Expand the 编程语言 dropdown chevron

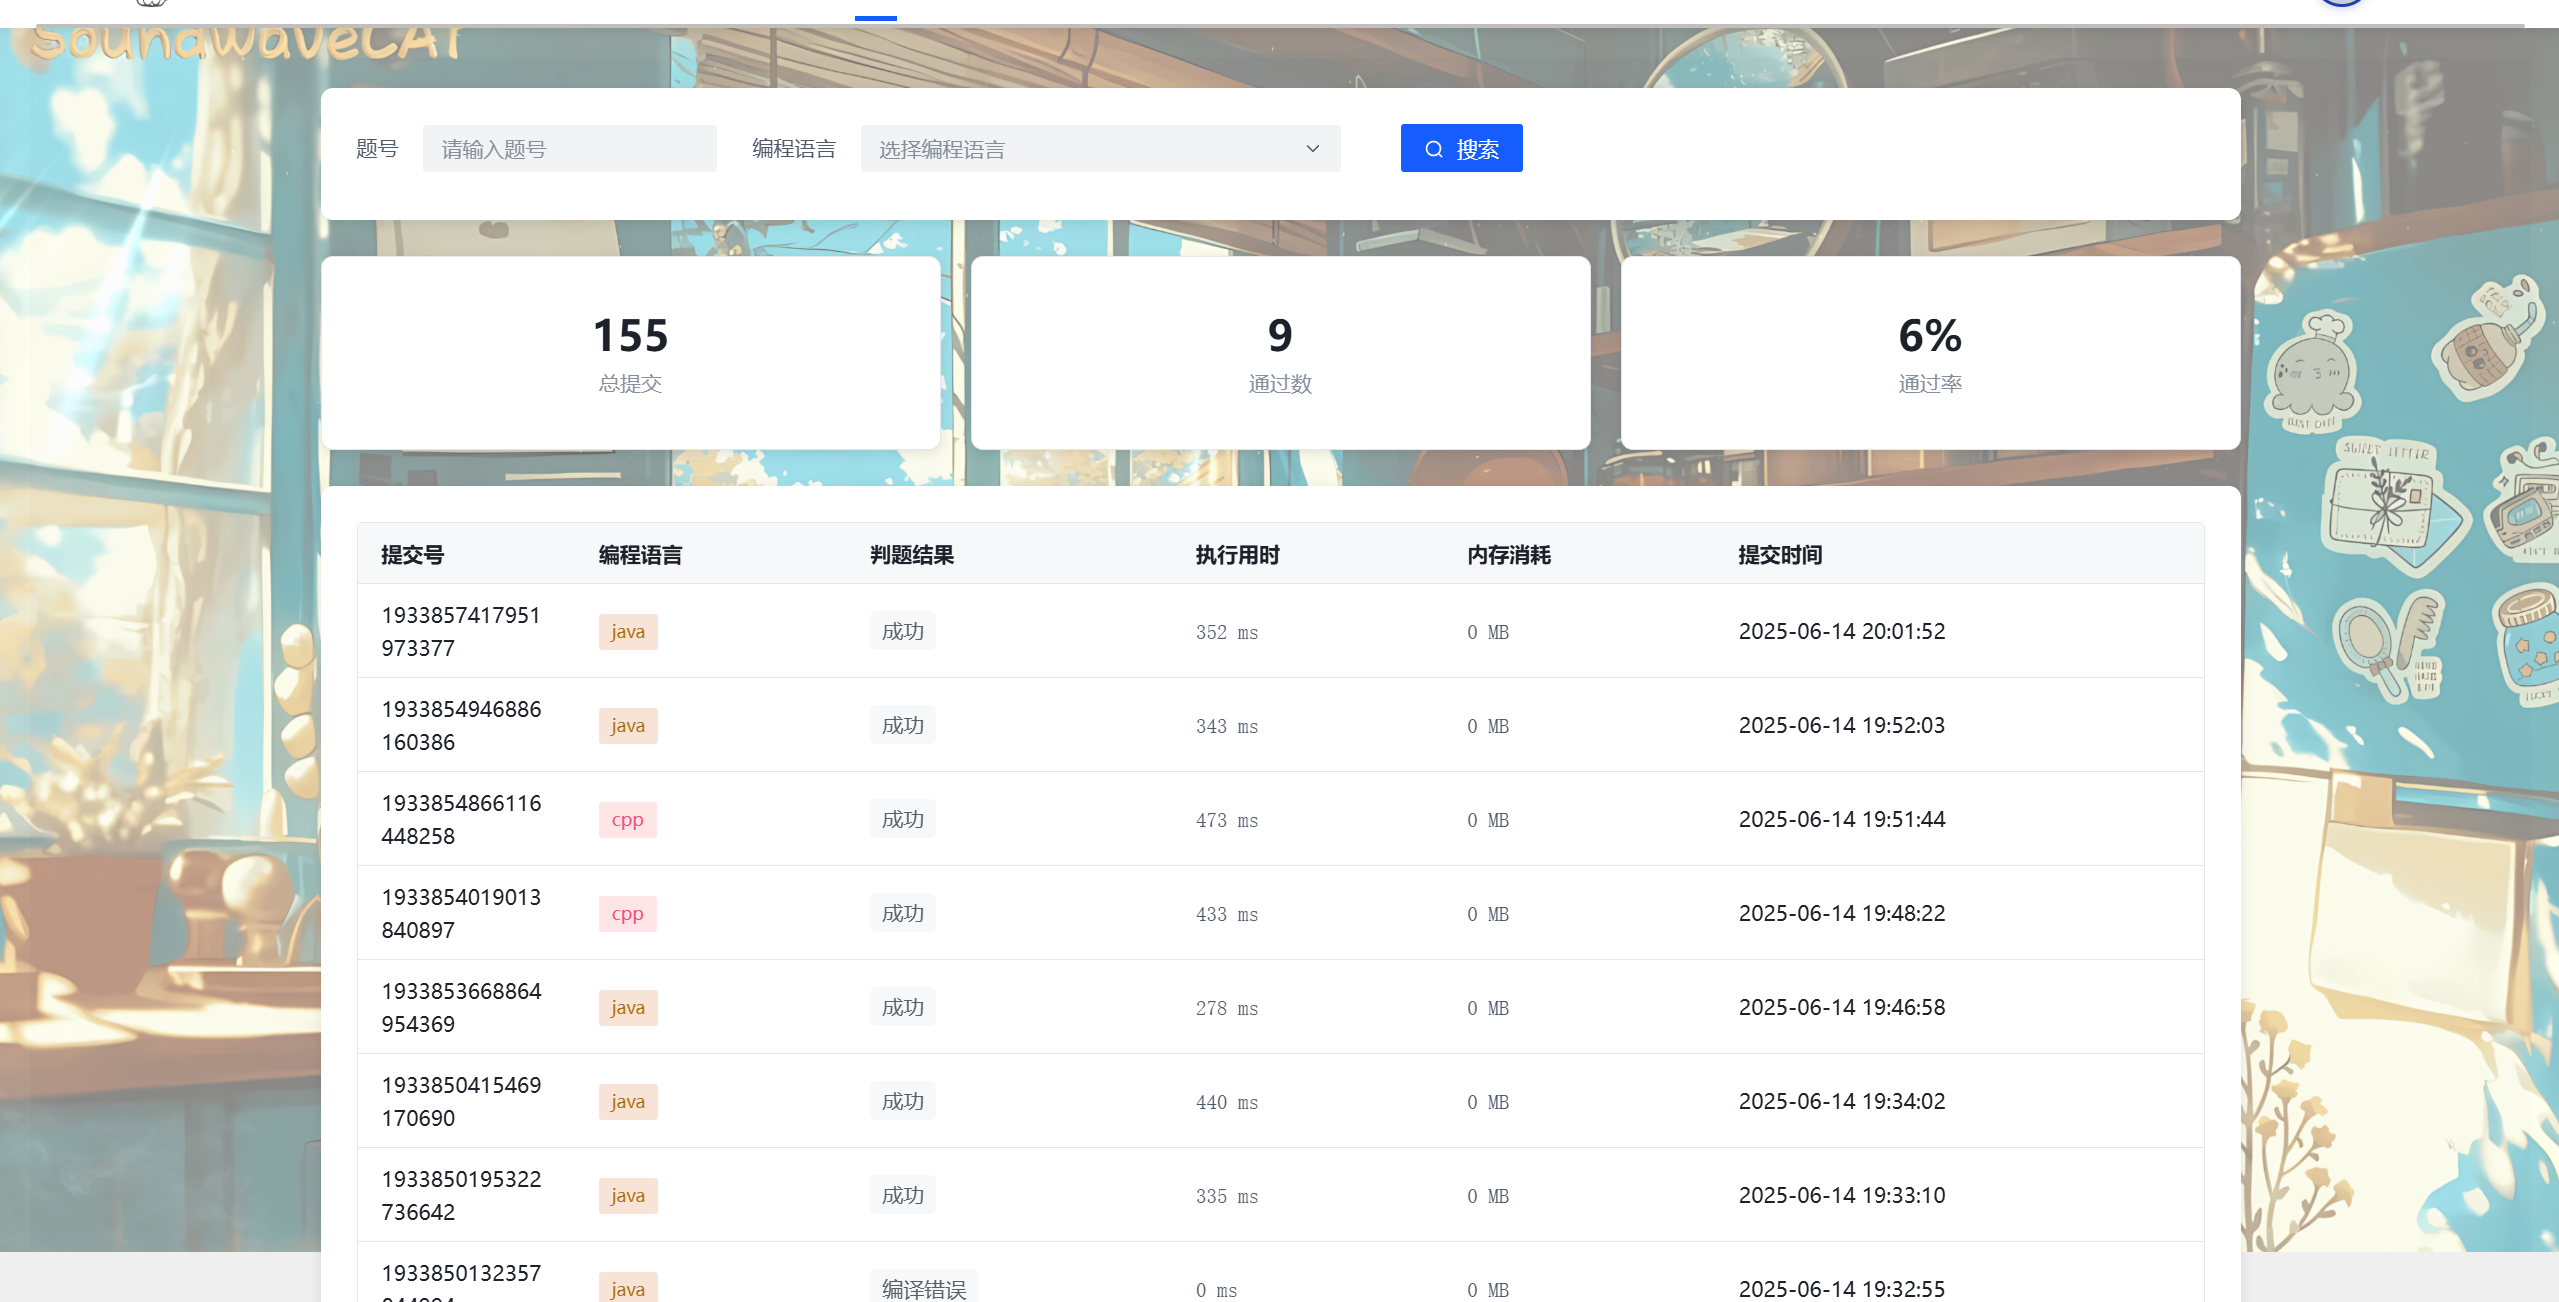click(1312, 149)
